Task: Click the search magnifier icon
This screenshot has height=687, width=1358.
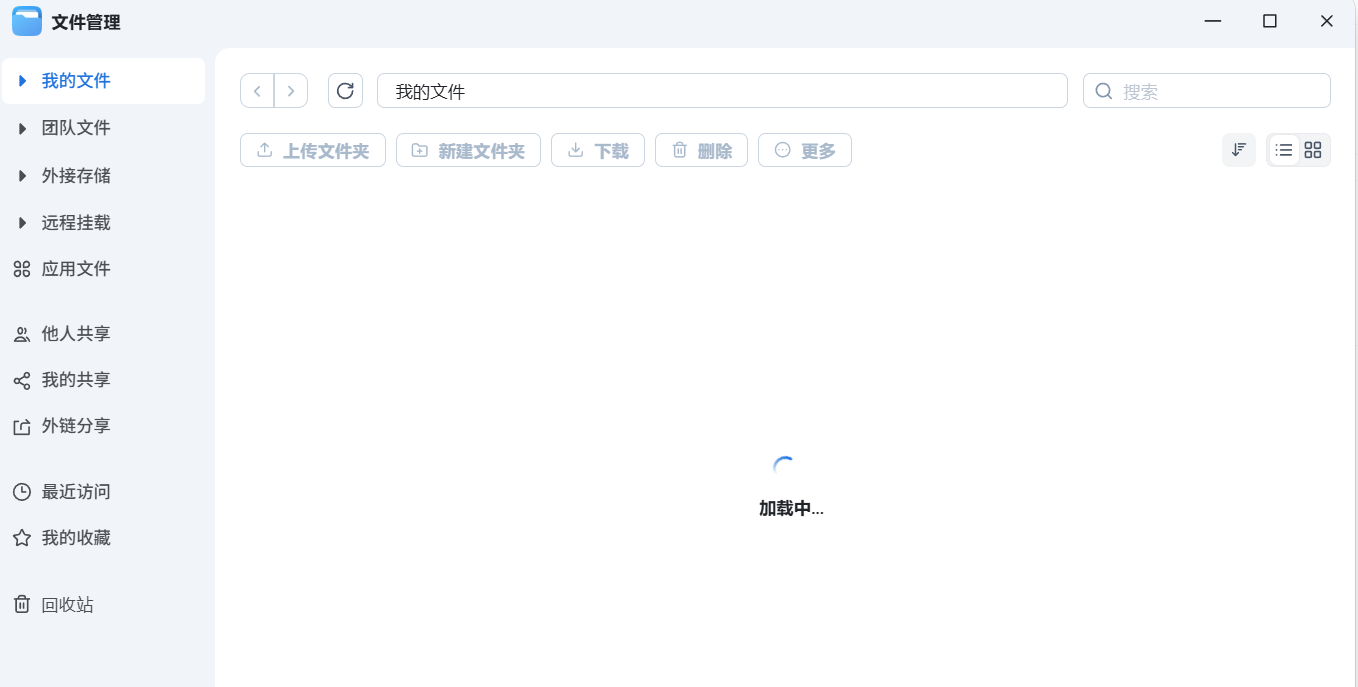Action: 1103,90
